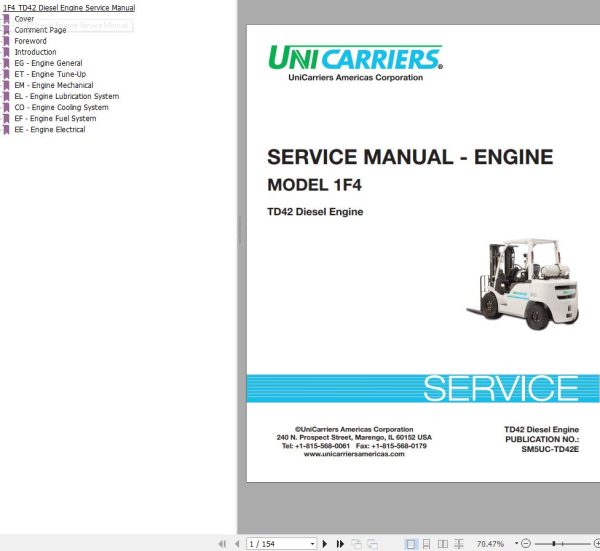The width and height of the screenshot is (600, 551).
Task: Open EL - Engine Lubrication System bookmark
Action: coord(67,96)
